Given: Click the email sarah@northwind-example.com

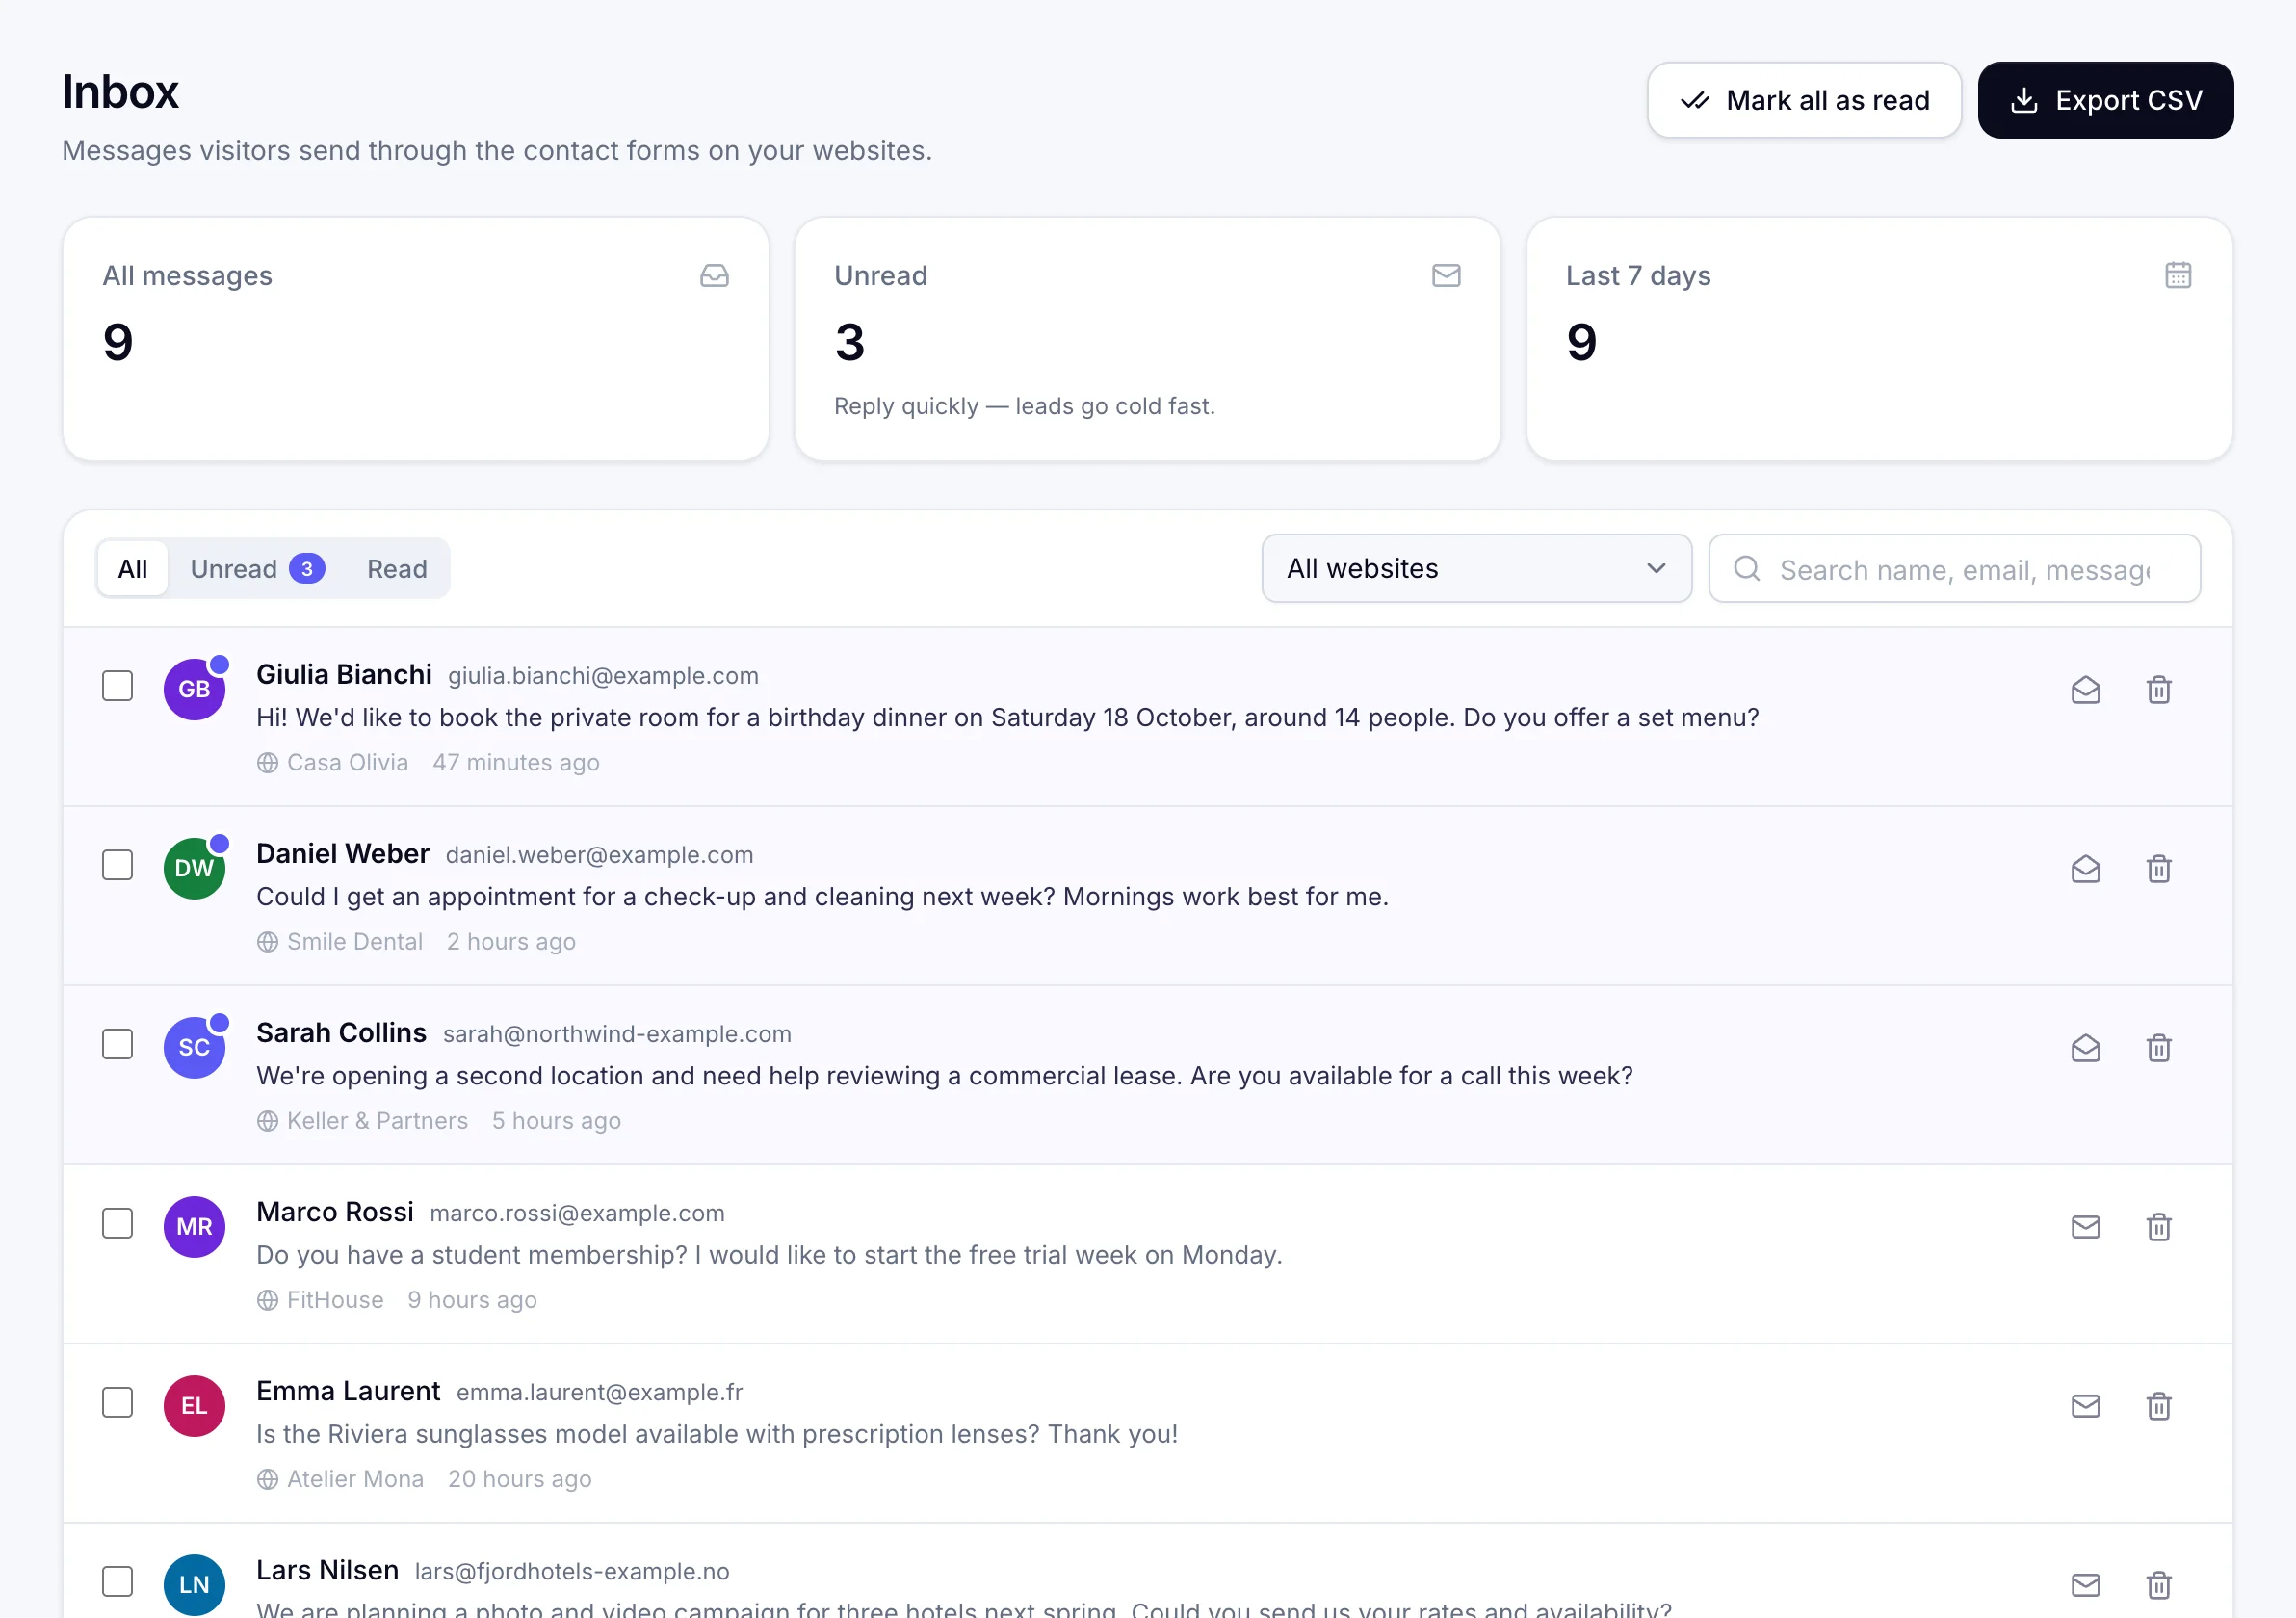Looking at the screenshot, I should [617, 1034].
